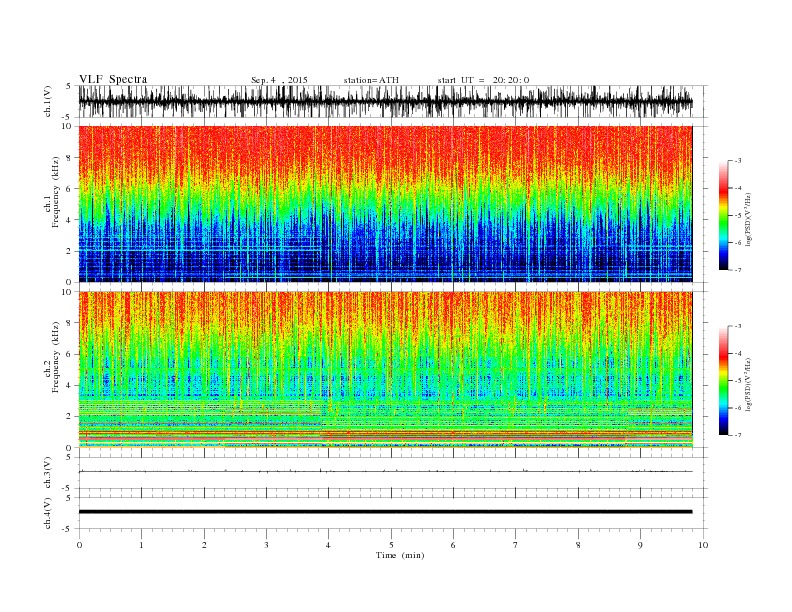Click the 'station=ATH' header text
Viewport: 792px width, 612px height.
(371, 80)
